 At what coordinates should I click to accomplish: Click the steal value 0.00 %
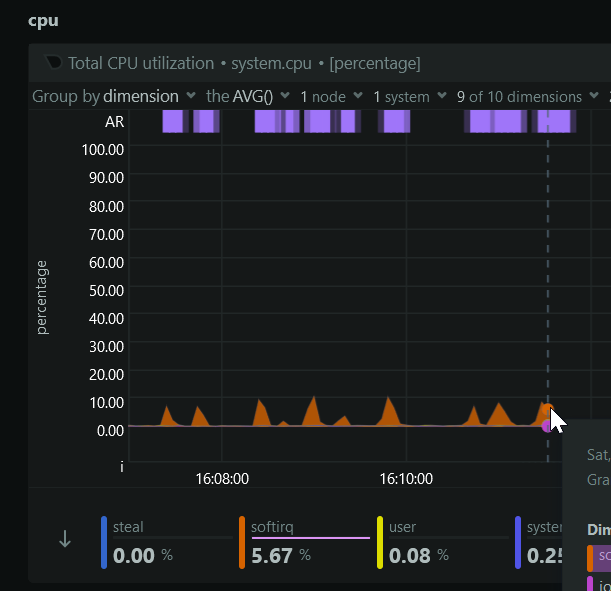pyautogui.click(x=143, y=556)
